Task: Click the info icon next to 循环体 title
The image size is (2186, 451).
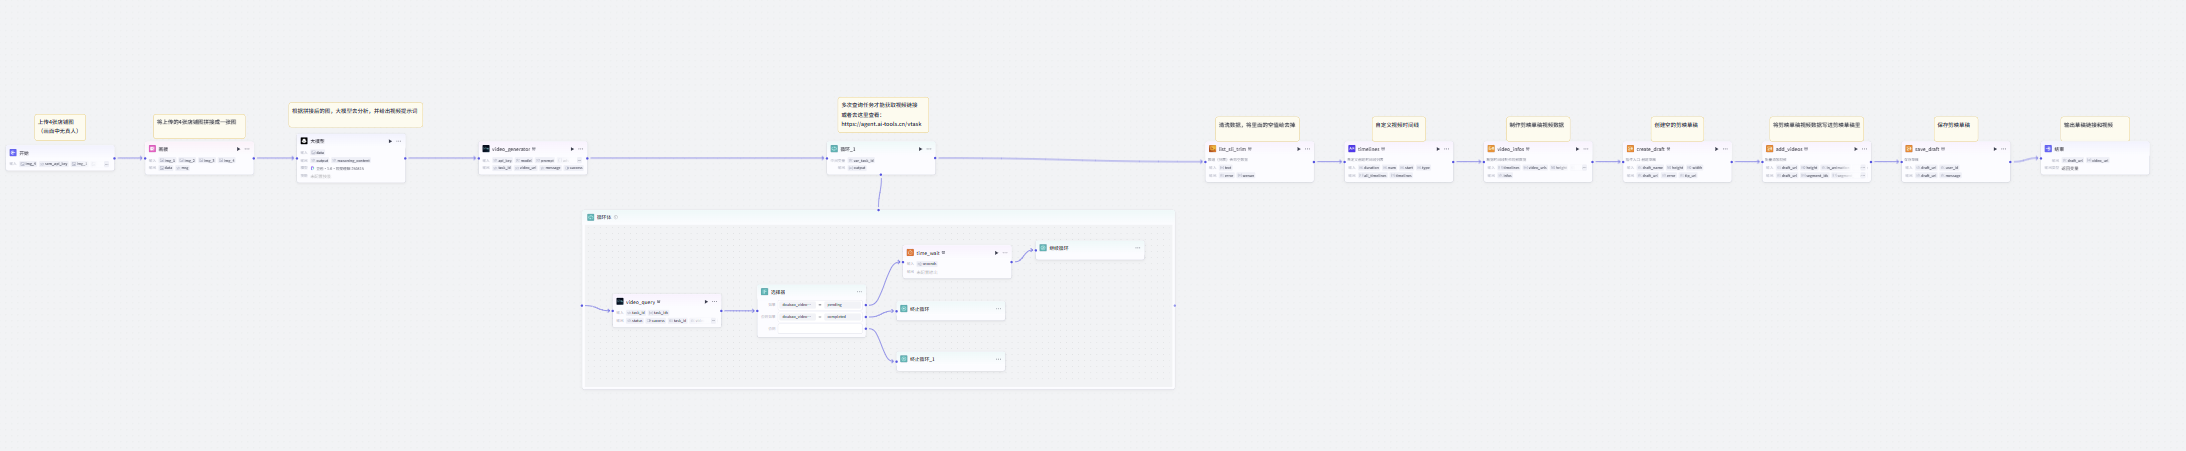Action: [x=616, y=217]
